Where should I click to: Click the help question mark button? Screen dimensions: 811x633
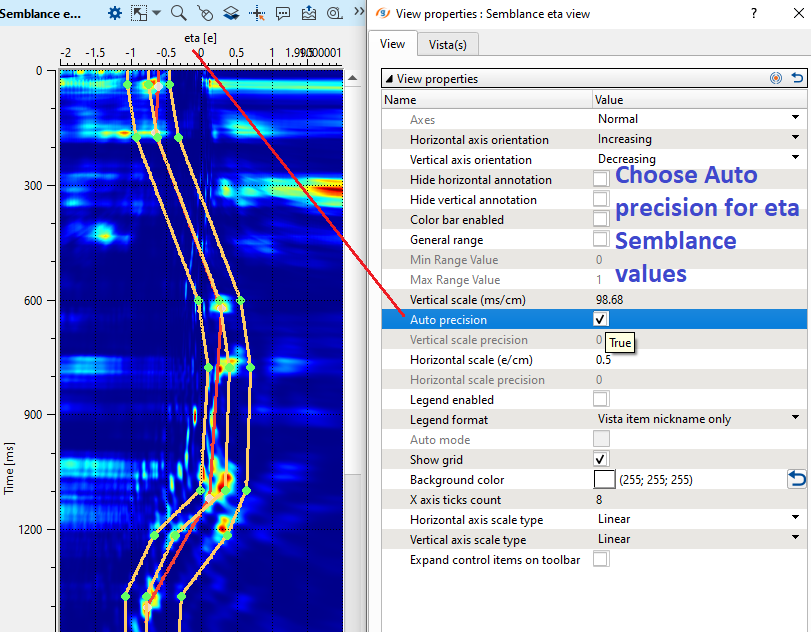753,13
